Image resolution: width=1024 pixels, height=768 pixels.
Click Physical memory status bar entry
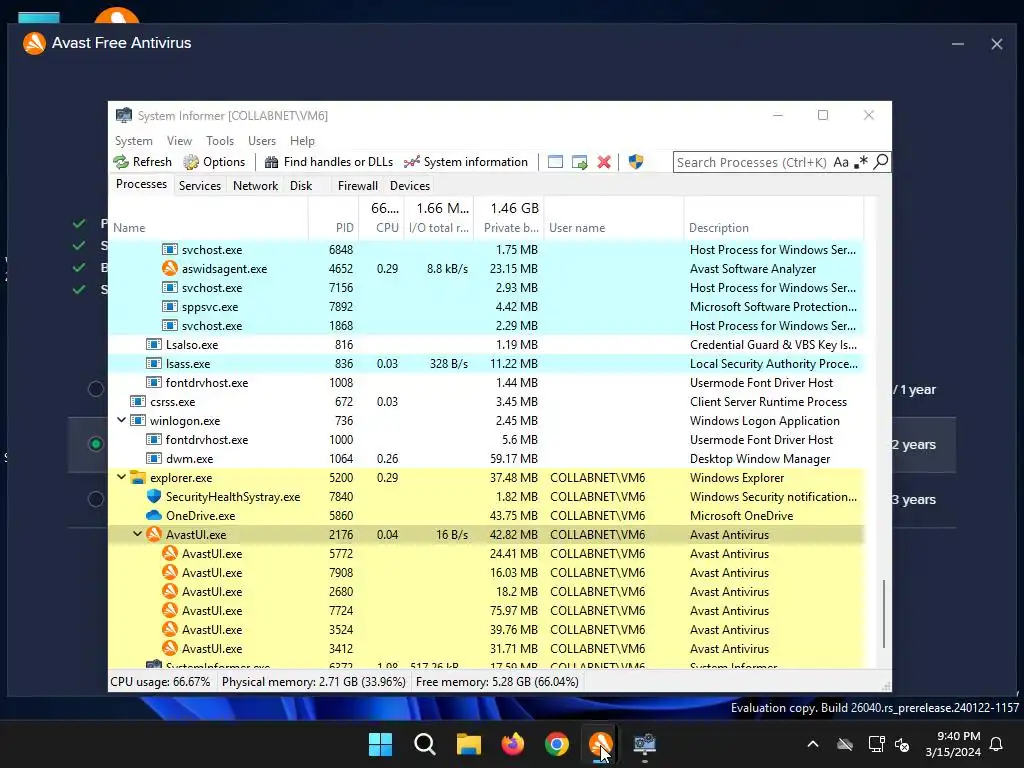point(313,682)
